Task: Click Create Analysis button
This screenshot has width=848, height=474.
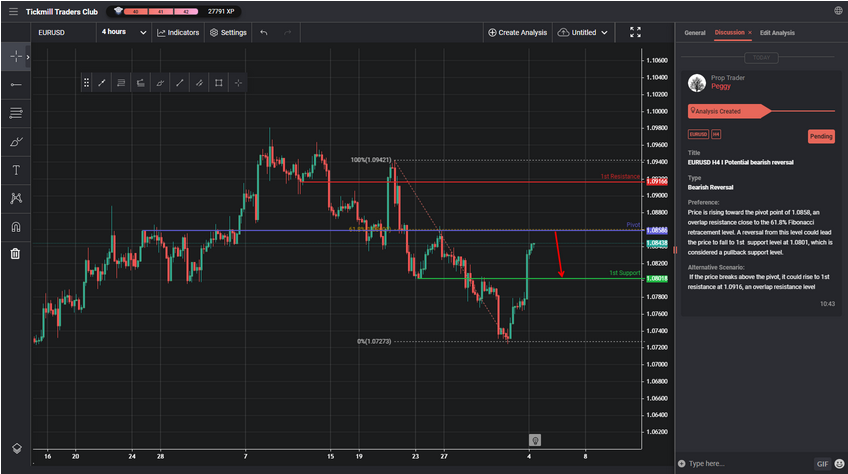Action: pos(518,32)
